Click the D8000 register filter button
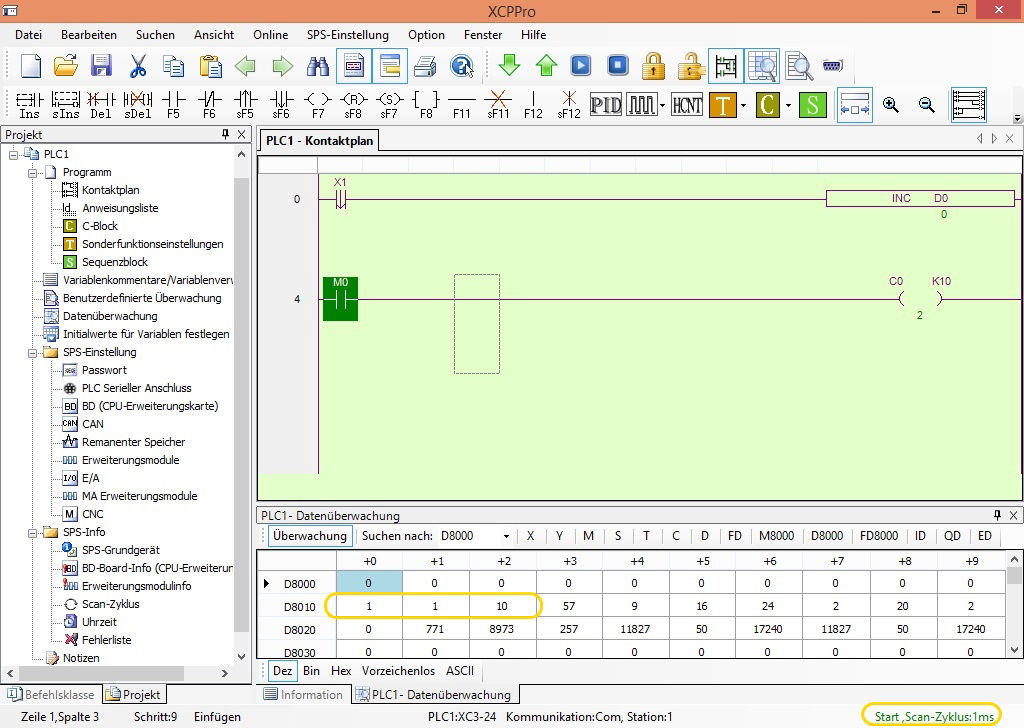Image resolution: width=1024 pixels, height=728 pixels. tap(826, 536)
